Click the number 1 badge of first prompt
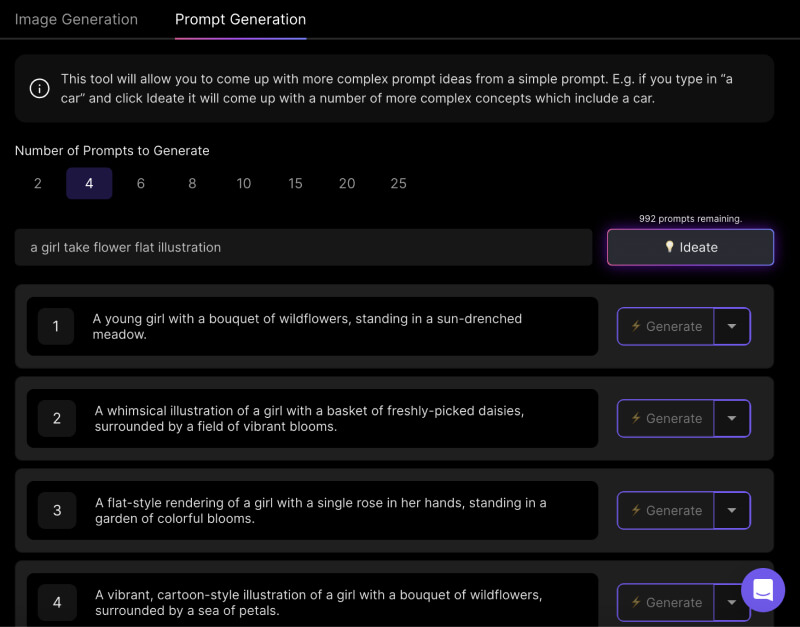 [x=56, y=326]
